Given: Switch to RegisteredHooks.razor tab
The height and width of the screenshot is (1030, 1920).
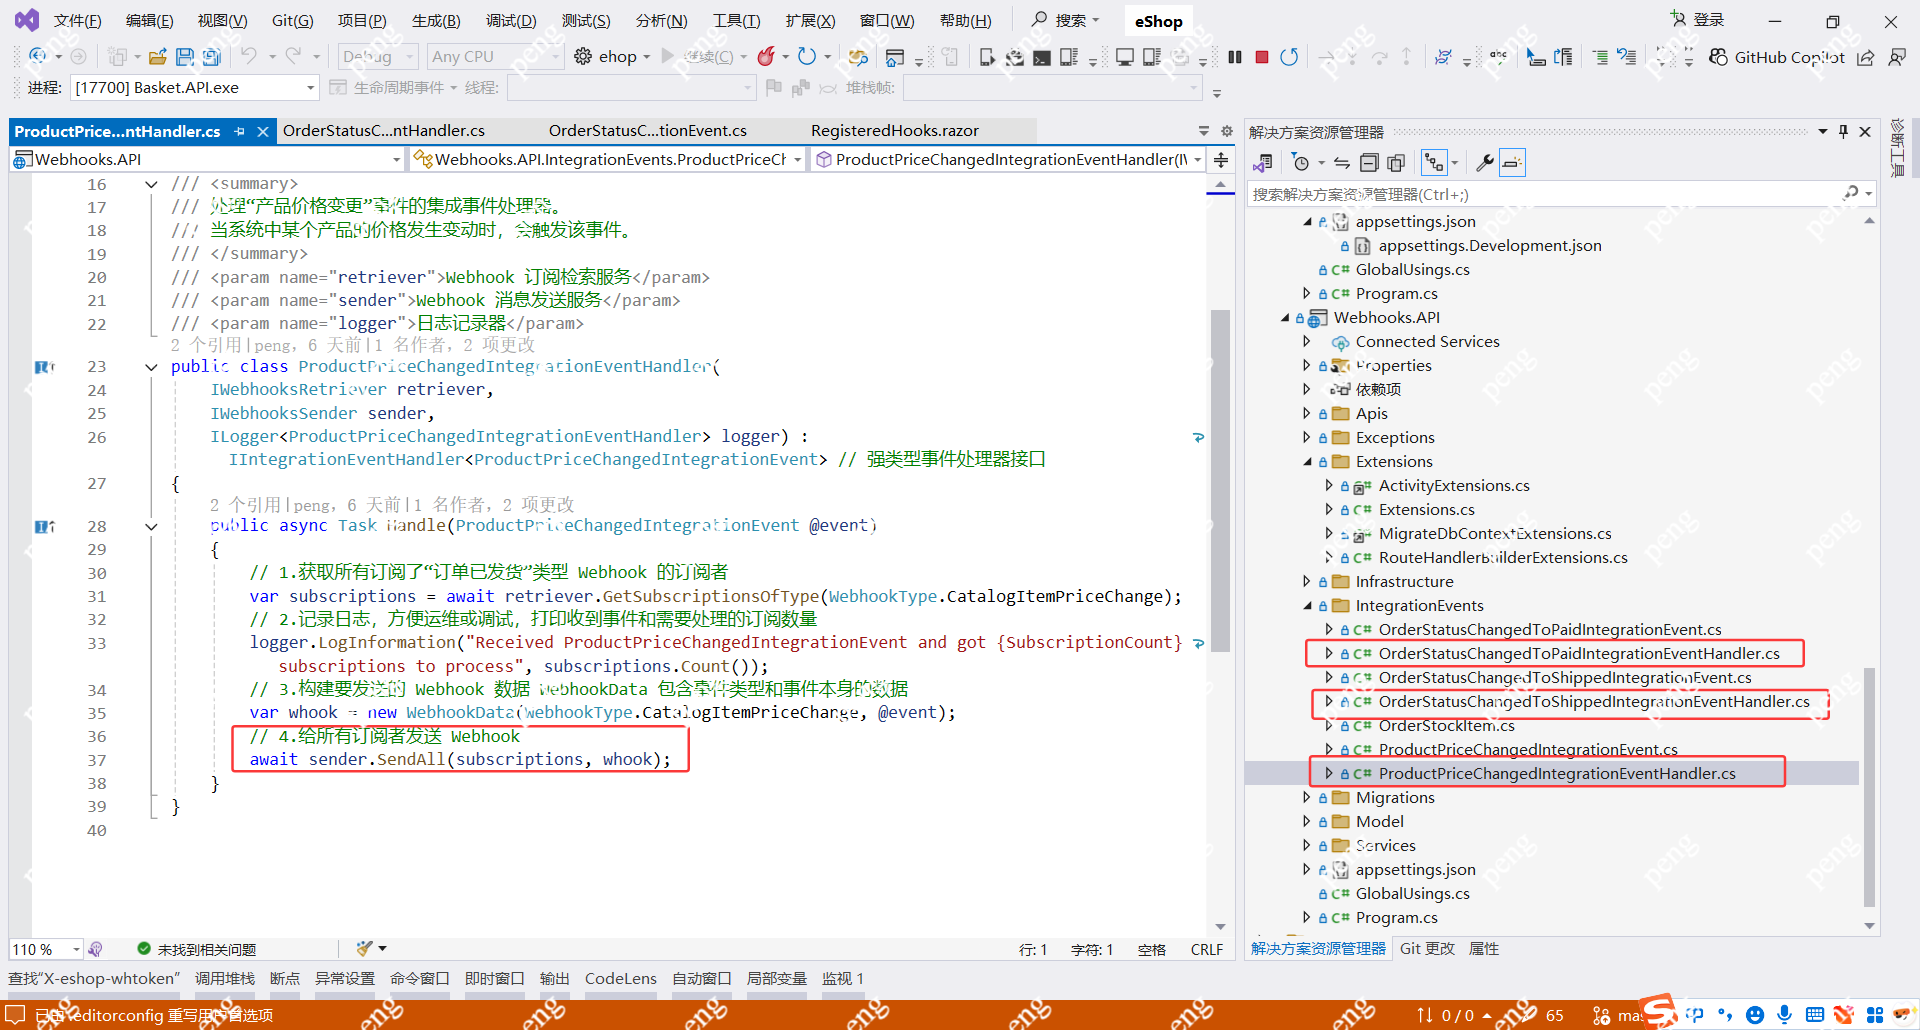Looking at the screenshot, I should [894, 131].
